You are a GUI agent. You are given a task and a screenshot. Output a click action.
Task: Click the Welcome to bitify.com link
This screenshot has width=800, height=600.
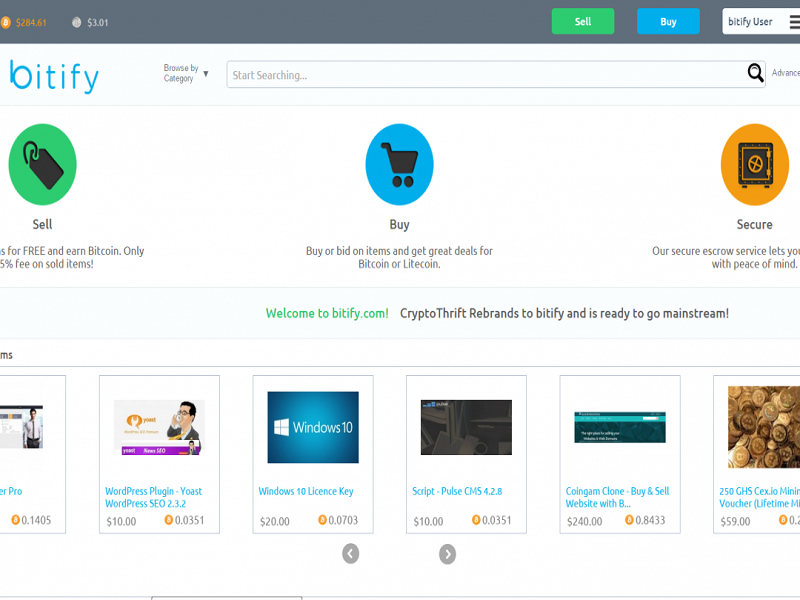[x=327, y=313]
